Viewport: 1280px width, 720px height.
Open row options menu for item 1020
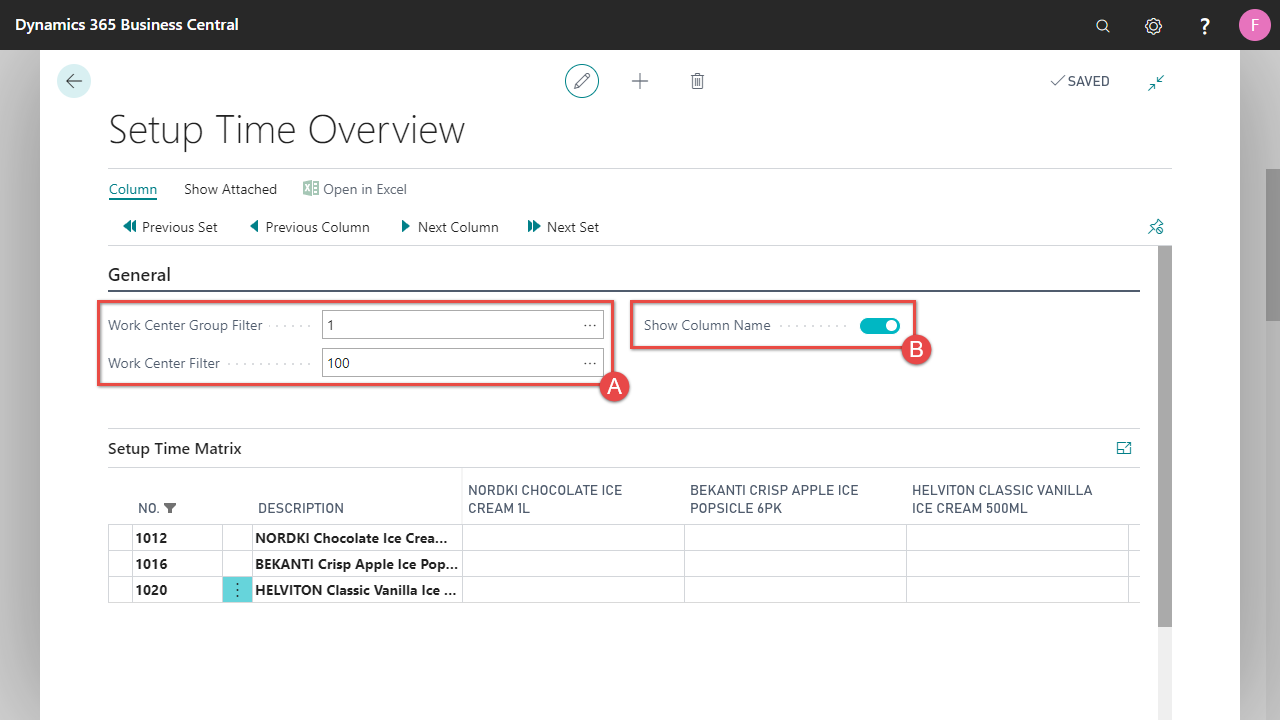click(x=237, y=590)
